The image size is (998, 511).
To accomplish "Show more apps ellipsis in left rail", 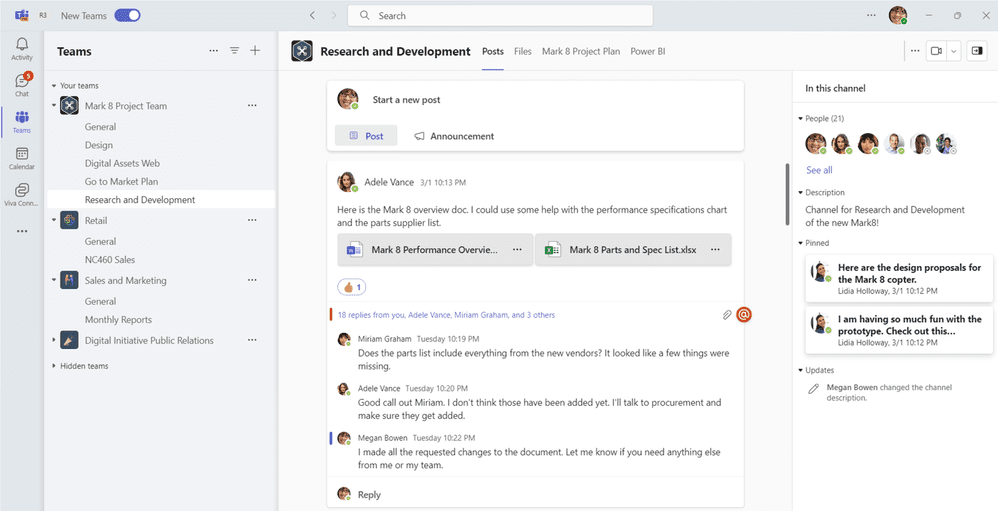I will click(22, 231).
